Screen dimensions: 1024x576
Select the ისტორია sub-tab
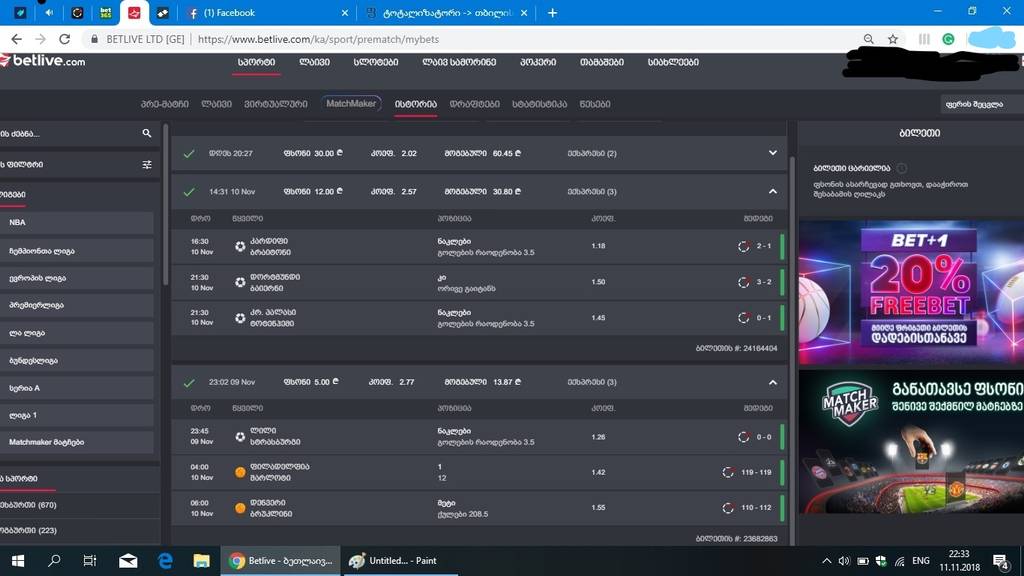coord(415,104)
